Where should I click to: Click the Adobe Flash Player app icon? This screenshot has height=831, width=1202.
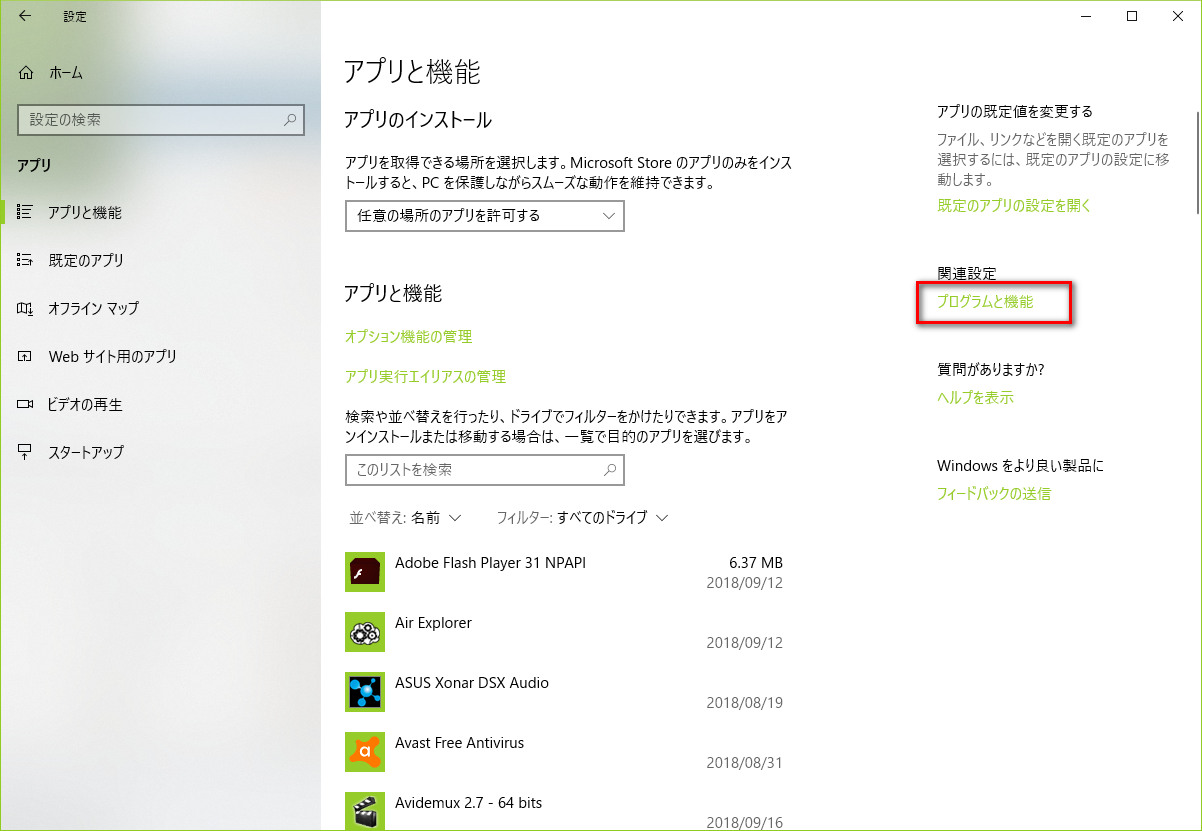point(364,572)
